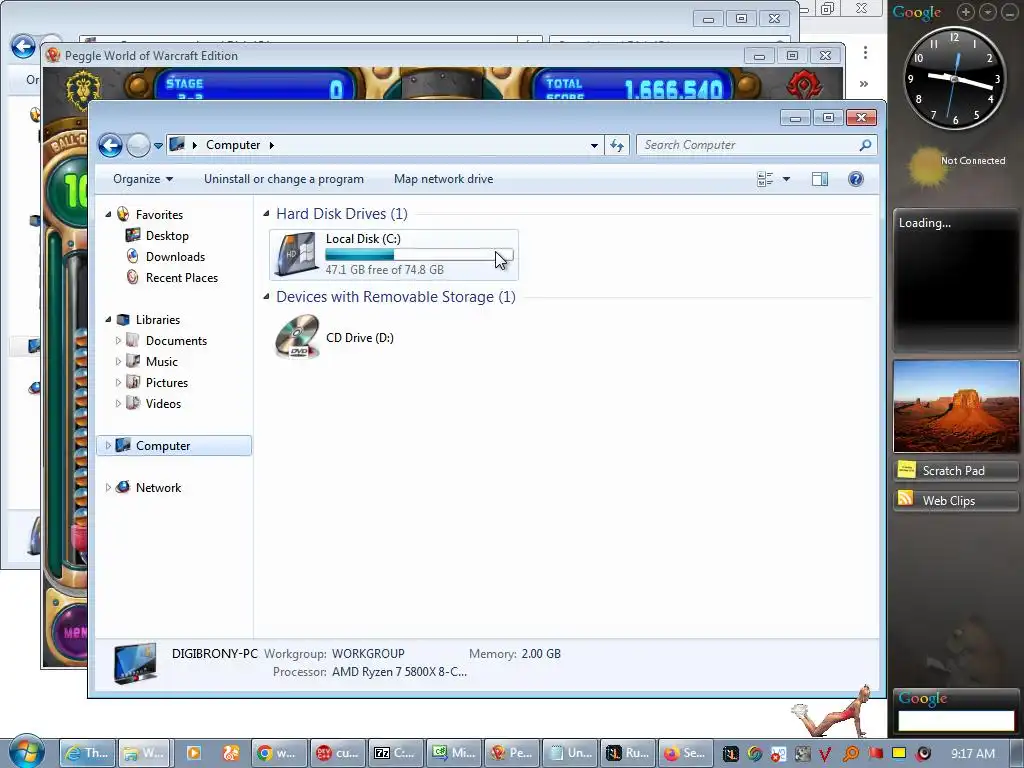
Task: Switch to Peggle taskbar button
Action: click(x=512, y=753)
